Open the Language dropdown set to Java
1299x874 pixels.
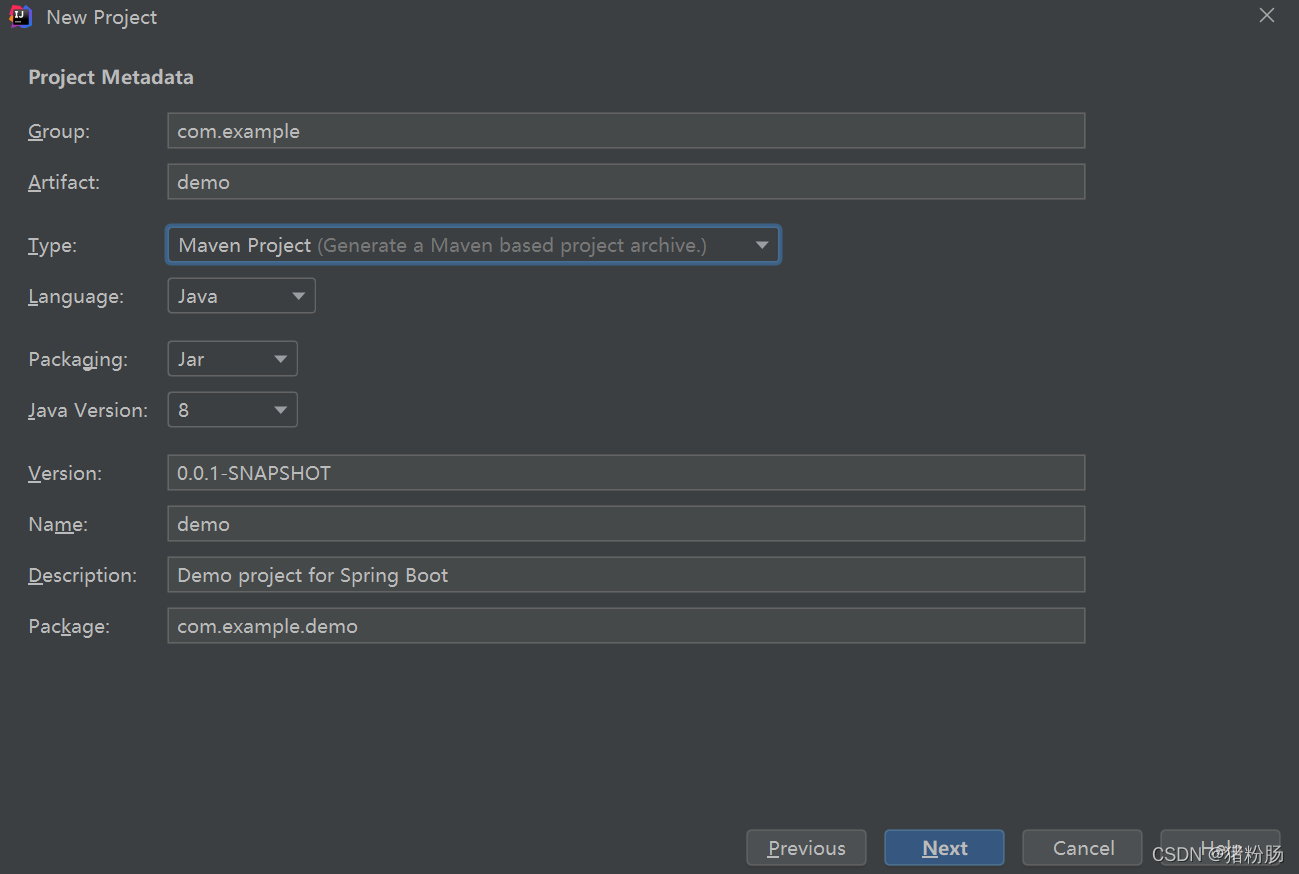click(x=241, y=296)
